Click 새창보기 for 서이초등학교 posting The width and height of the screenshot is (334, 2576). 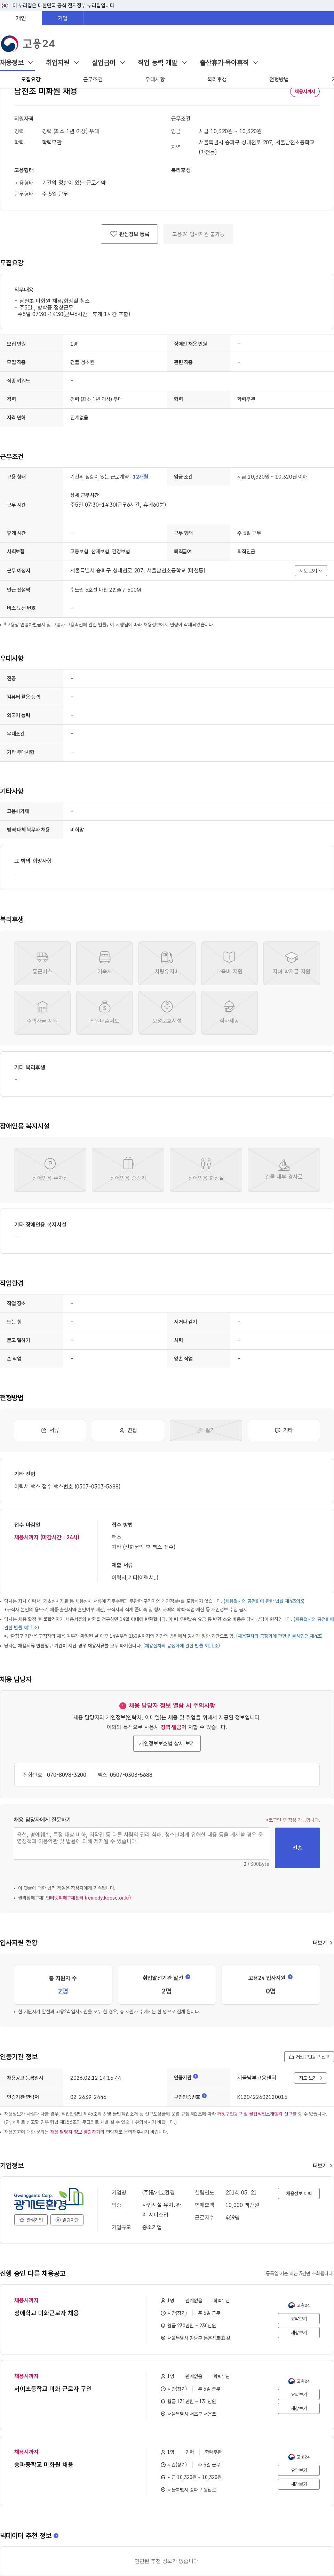click(x=299, y=2408)
